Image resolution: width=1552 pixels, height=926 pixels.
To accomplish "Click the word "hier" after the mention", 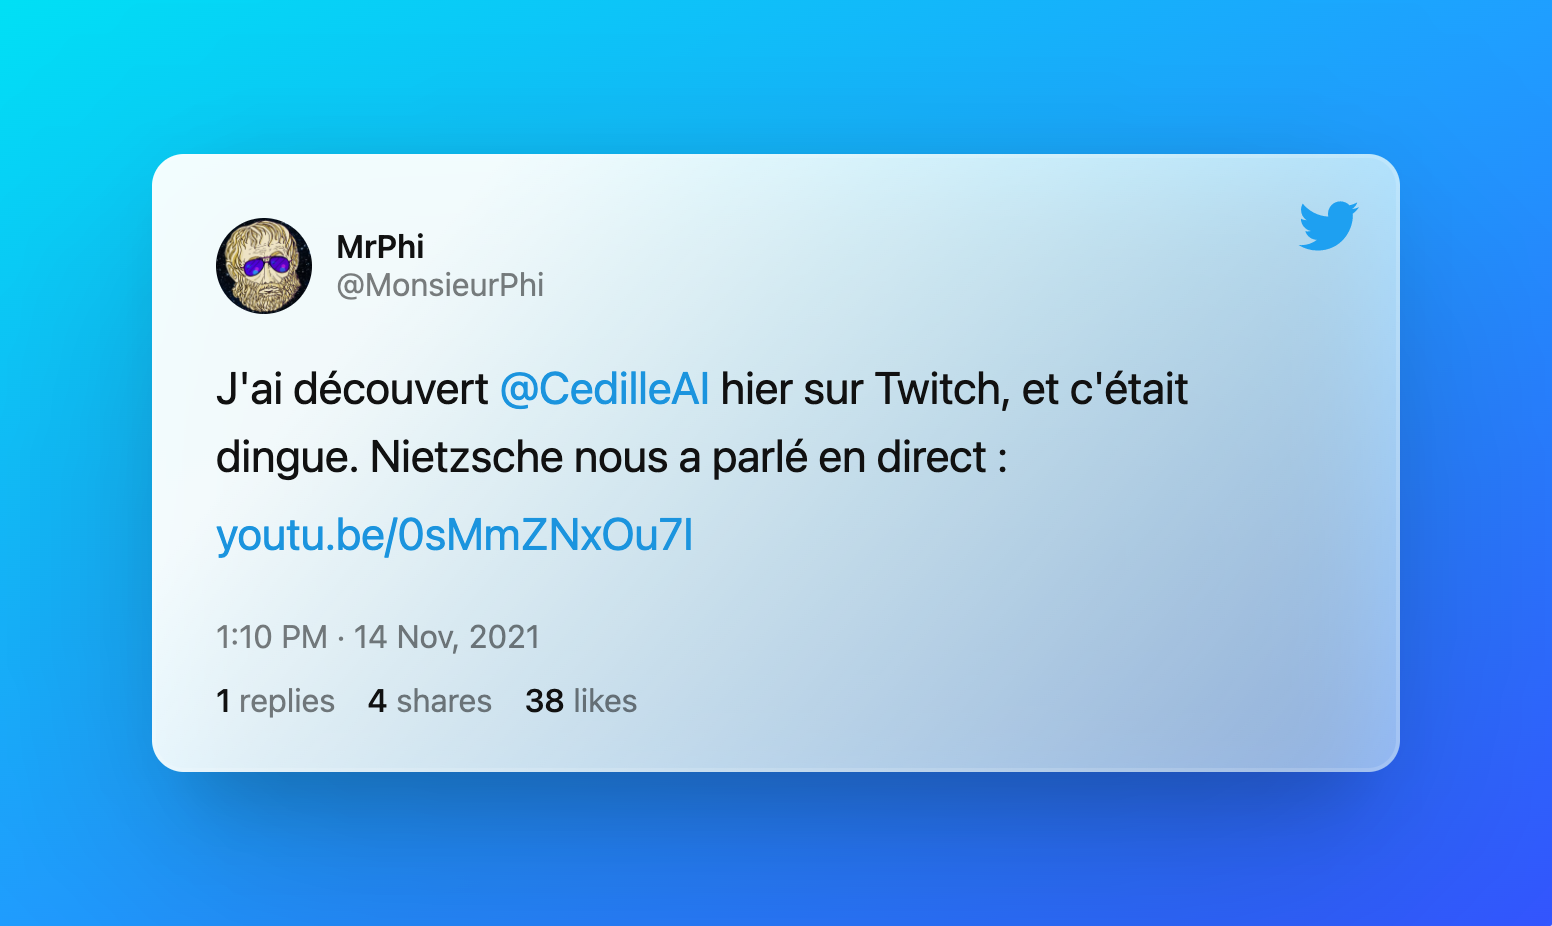I will 755,389.
